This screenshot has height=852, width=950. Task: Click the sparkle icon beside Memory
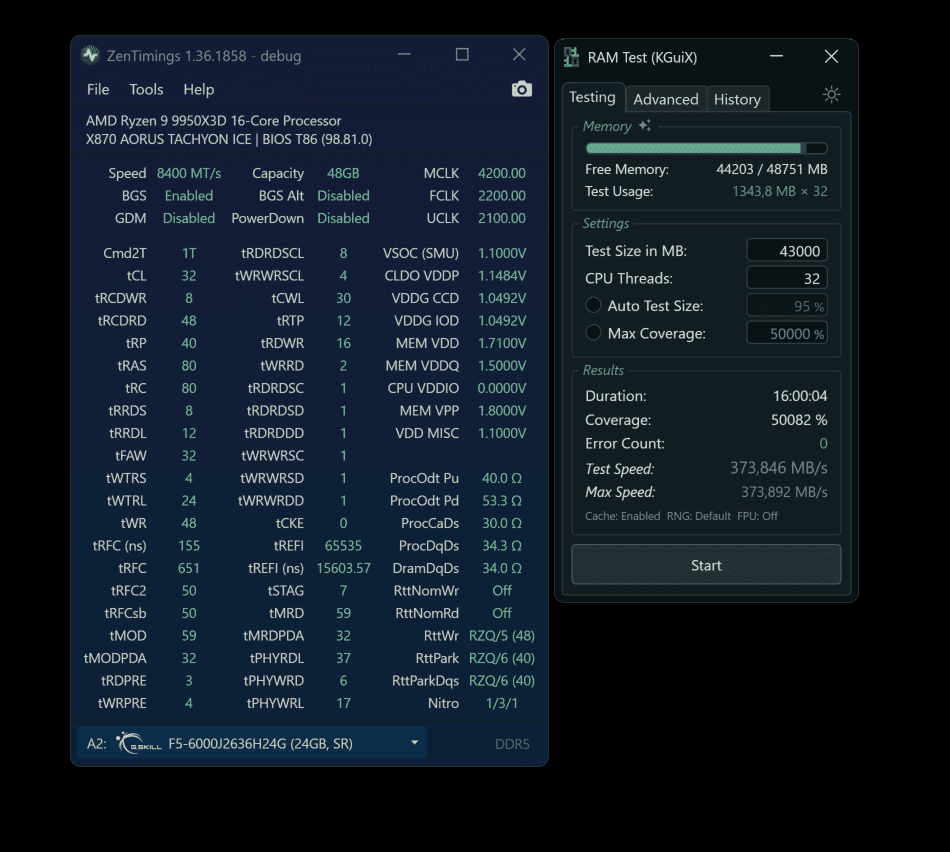[x=645, y=125]
